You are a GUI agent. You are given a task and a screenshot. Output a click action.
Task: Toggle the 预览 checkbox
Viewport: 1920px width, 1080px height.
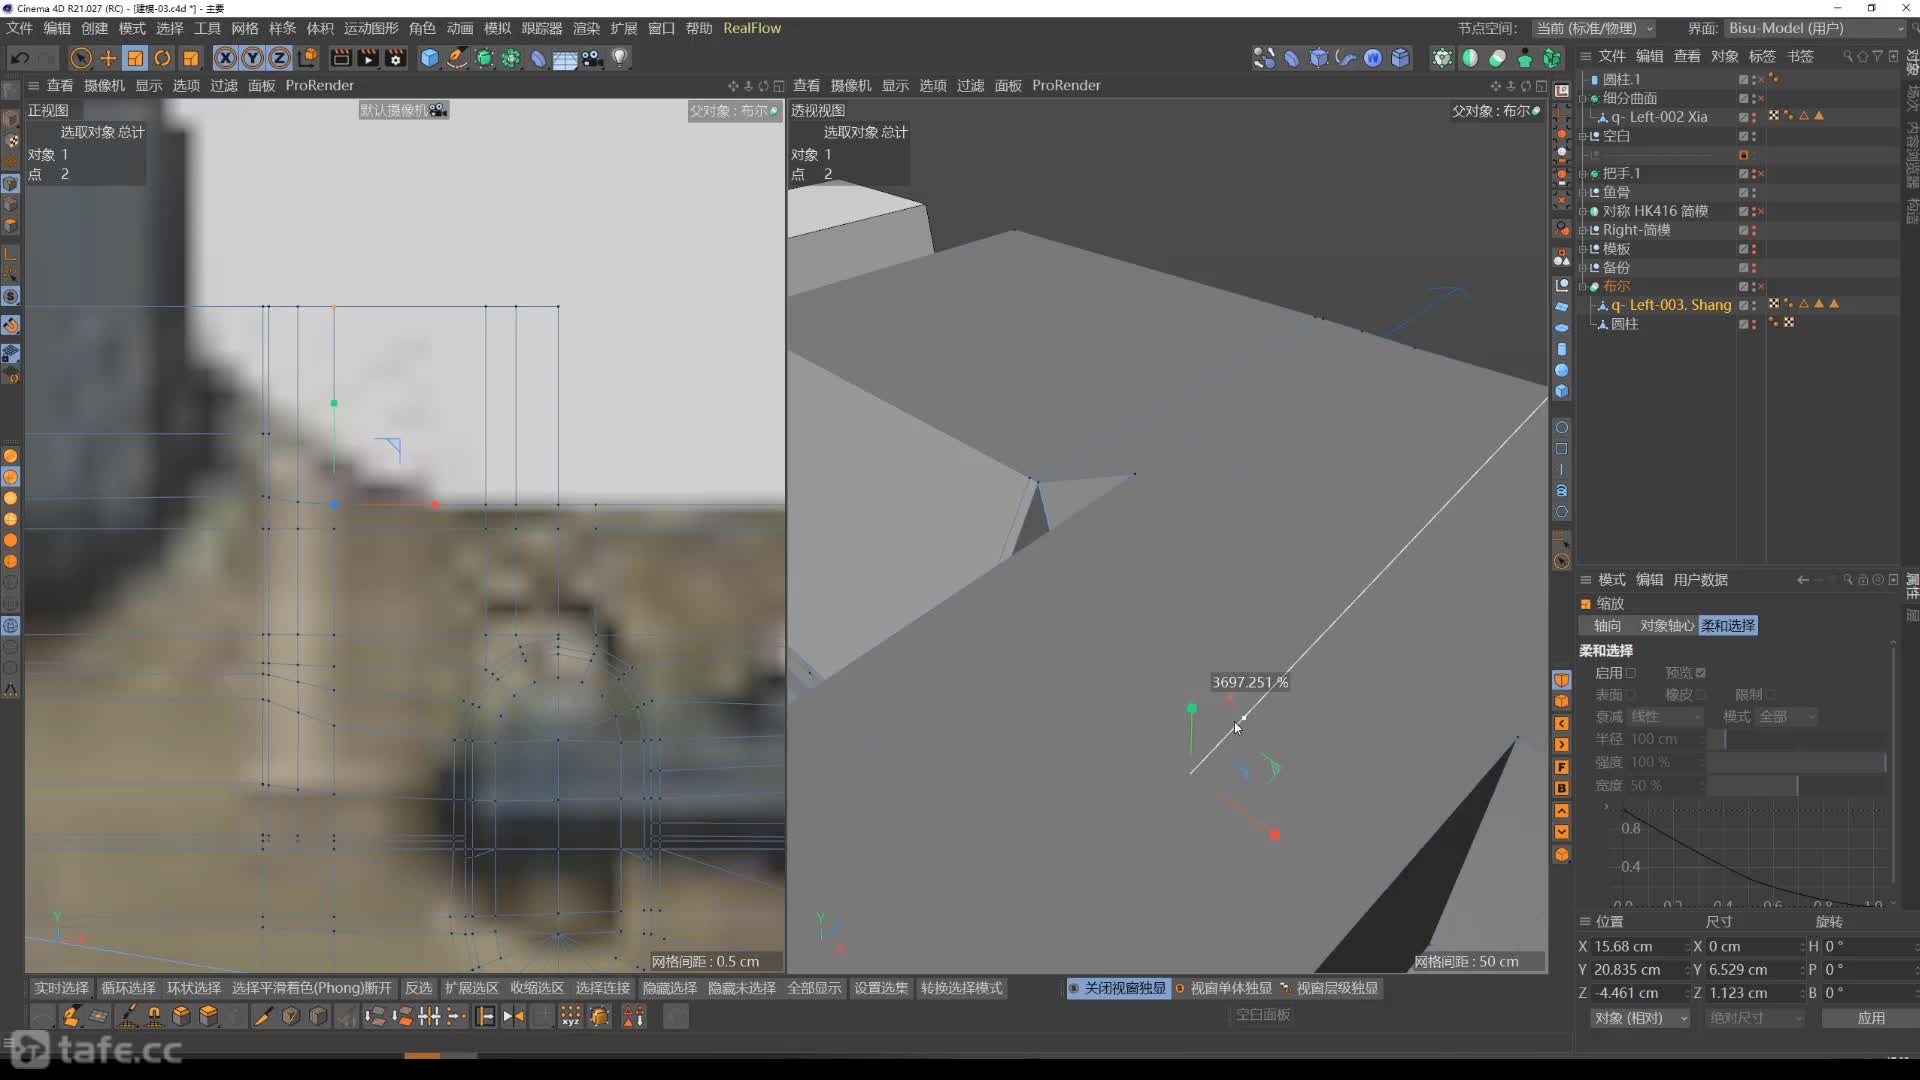point(1700,673)
